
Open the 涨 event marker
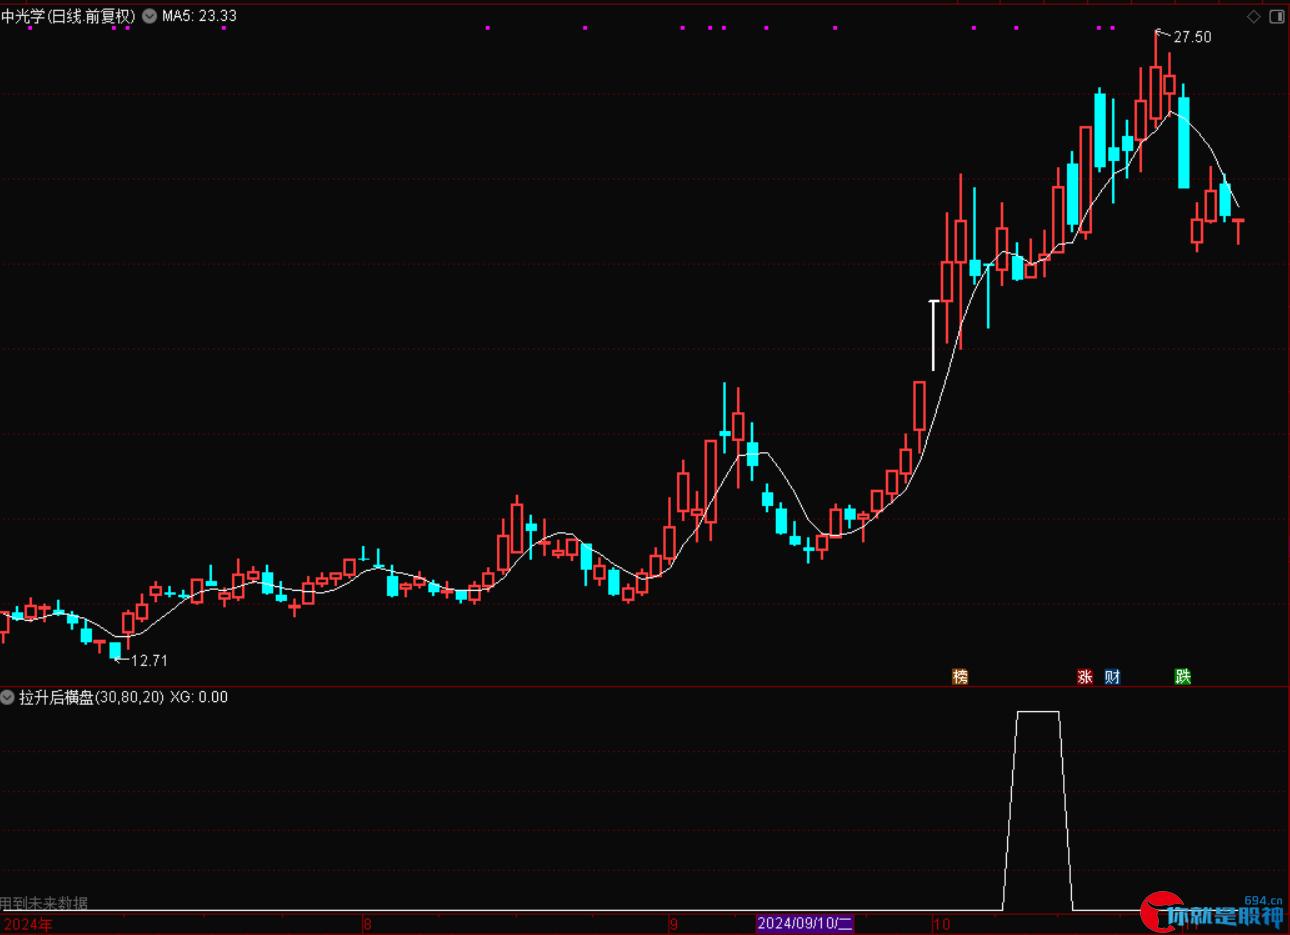coord(1085,677)
